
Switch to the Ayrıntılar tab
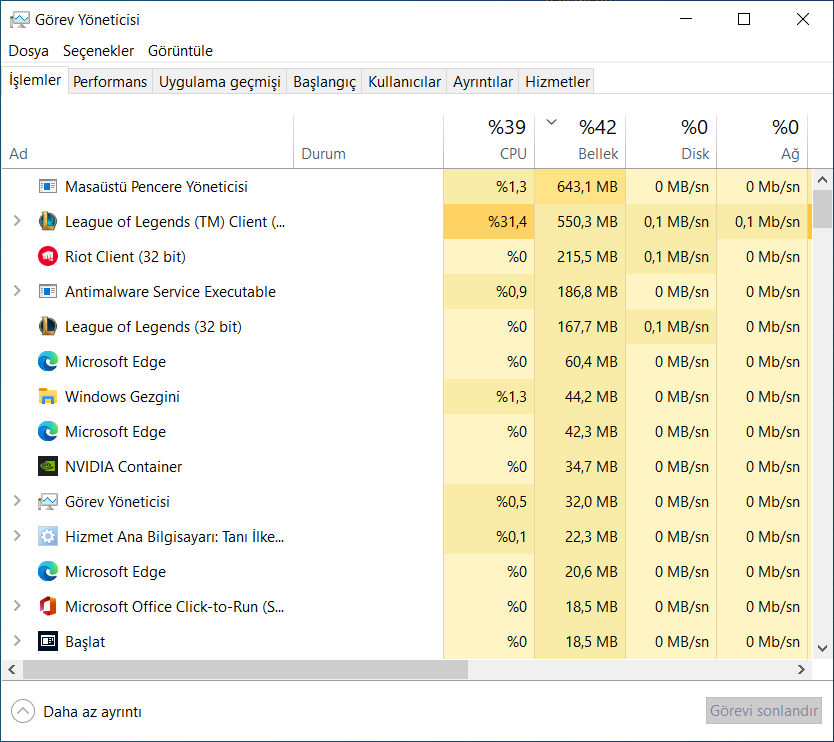482,82
